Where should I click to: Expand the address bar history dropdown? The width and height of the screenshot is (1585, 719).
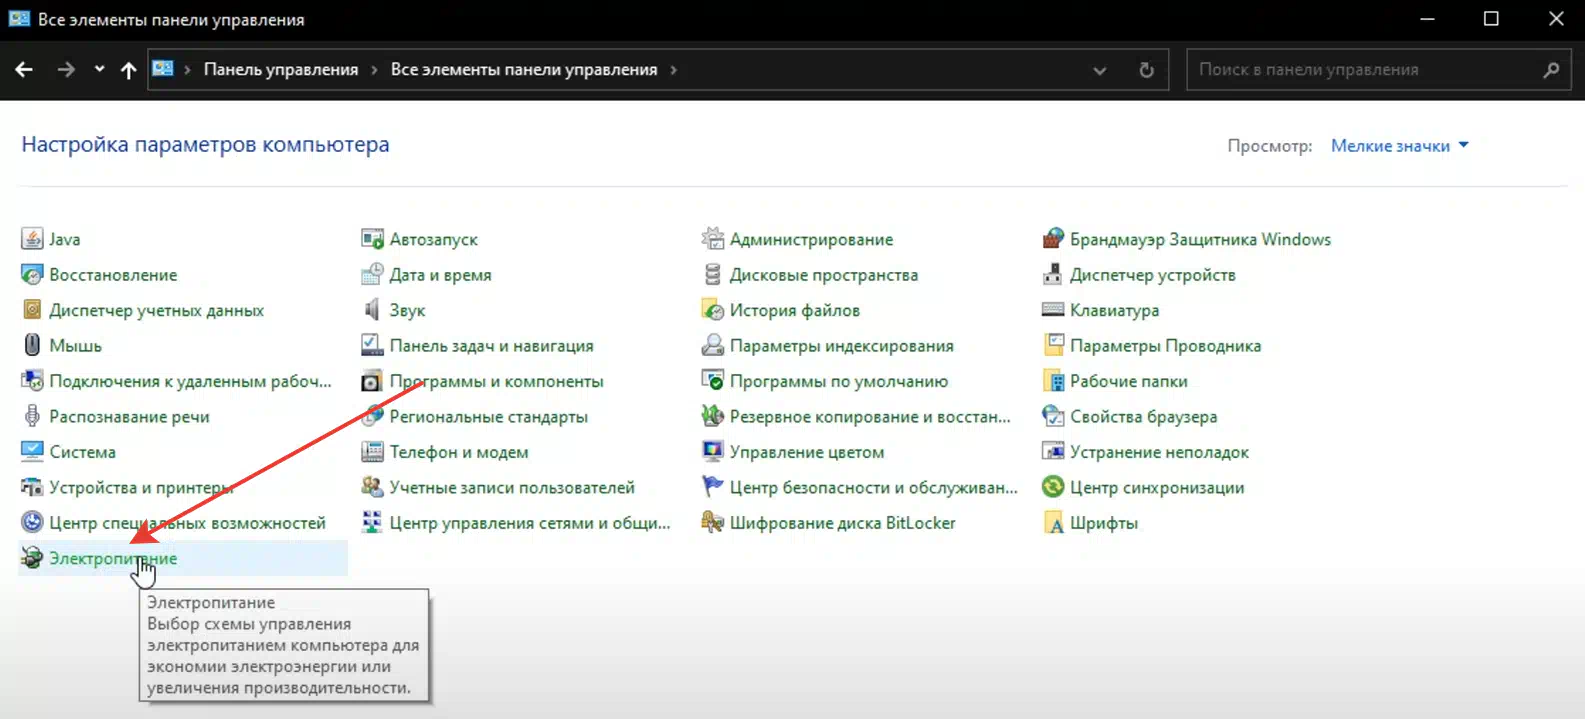pos(1099,70)
